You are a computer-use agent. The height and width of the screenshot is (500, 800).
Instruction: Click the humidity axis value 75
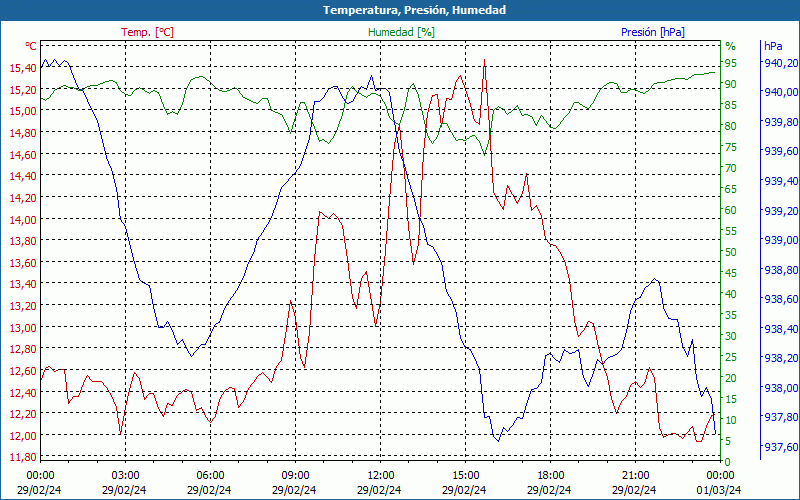click(x=731, y=147)
